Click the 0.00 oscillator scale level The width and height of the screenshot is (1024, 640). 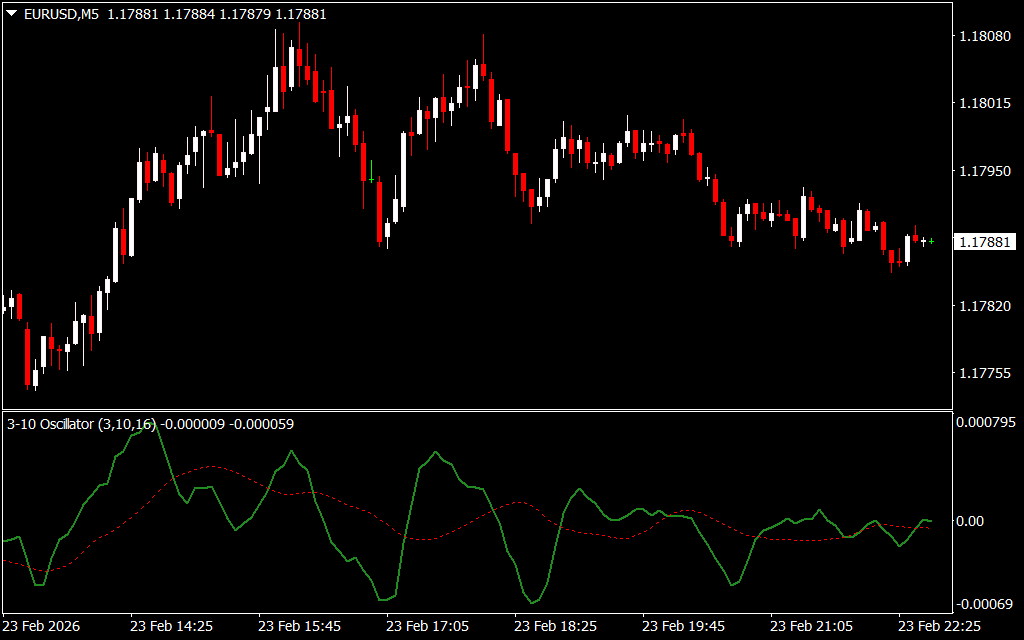971,521
